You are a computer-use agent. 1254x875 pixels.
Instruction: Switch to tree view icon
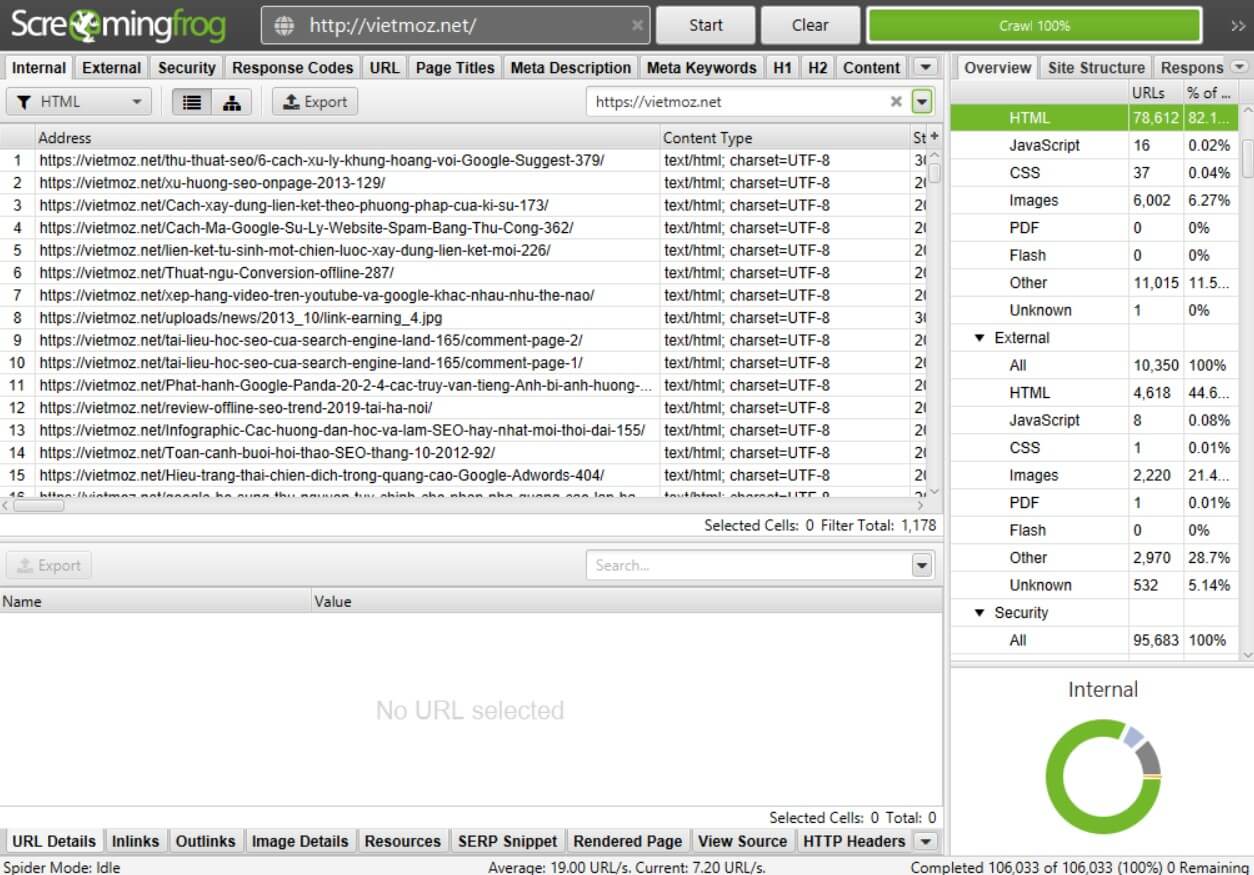[231, 102]
